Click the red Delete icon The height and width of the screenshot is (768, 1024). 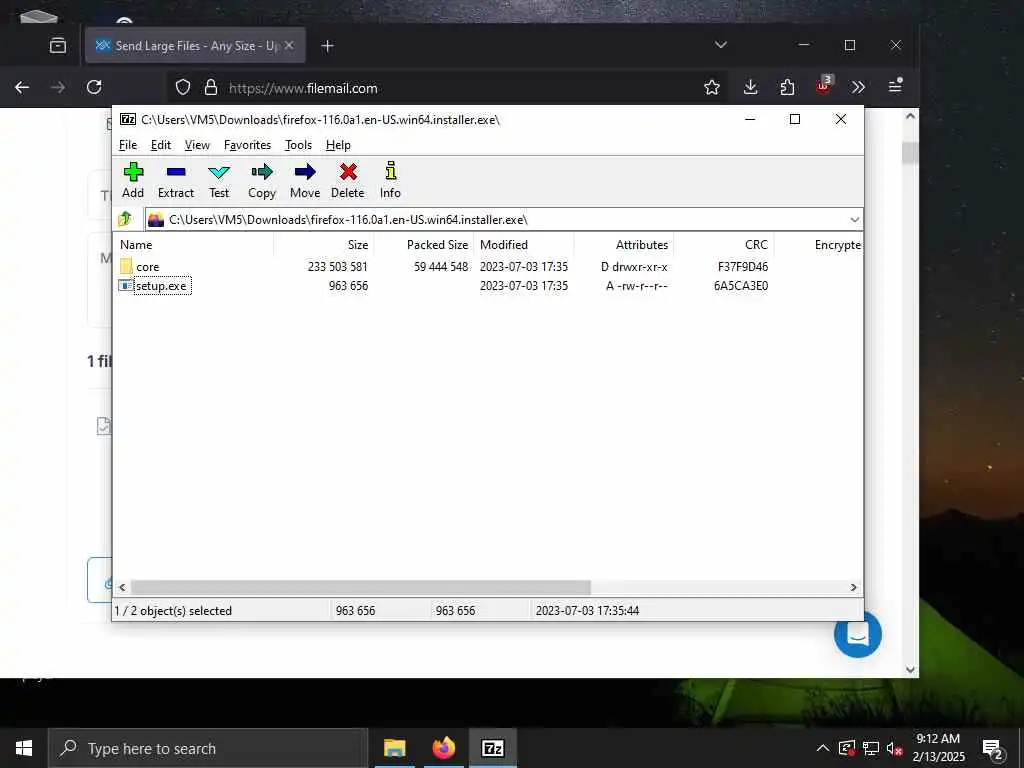click(348, 172)
